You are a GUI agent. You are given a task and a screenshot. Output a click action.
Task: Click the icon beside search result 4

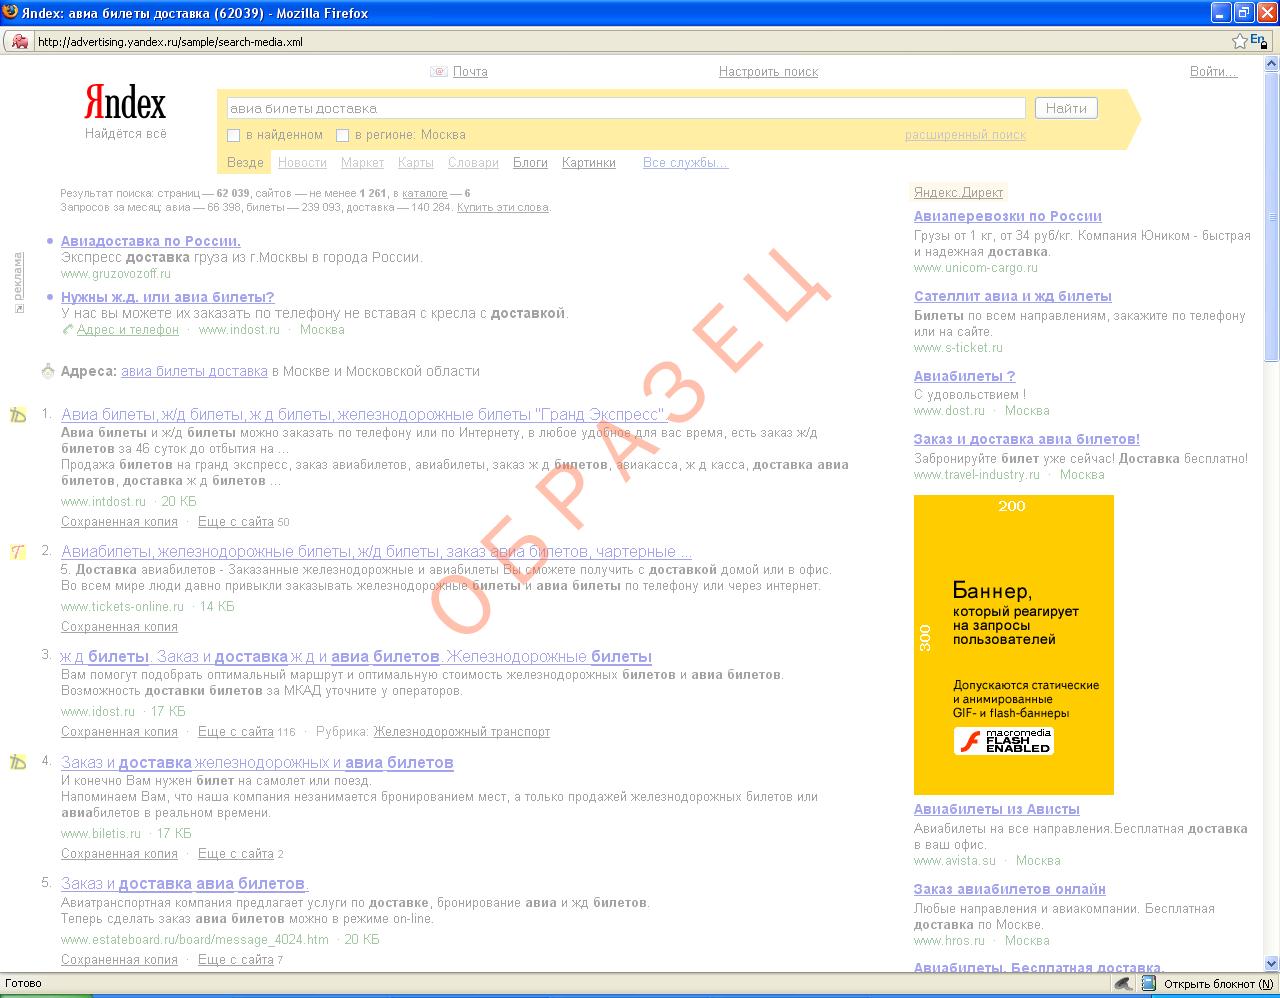(18, 762)
